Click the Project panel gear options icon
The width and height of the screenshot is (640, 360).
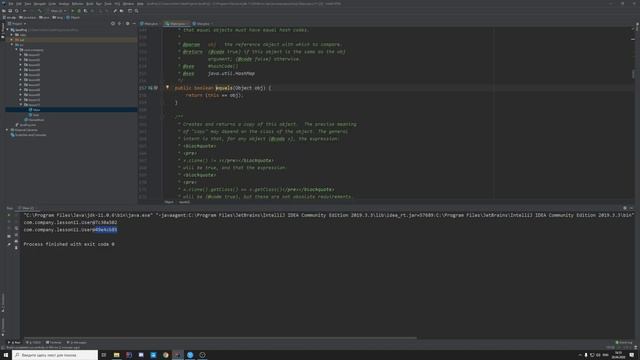coord(127,24)
